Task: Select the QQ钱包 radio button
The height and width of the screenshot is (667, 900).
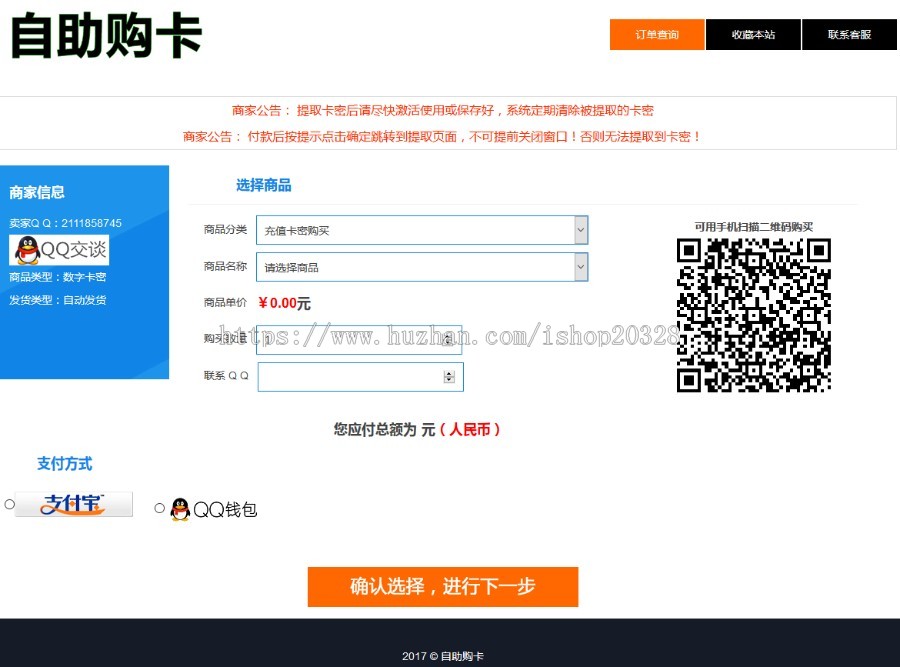Action: (160, 508)
